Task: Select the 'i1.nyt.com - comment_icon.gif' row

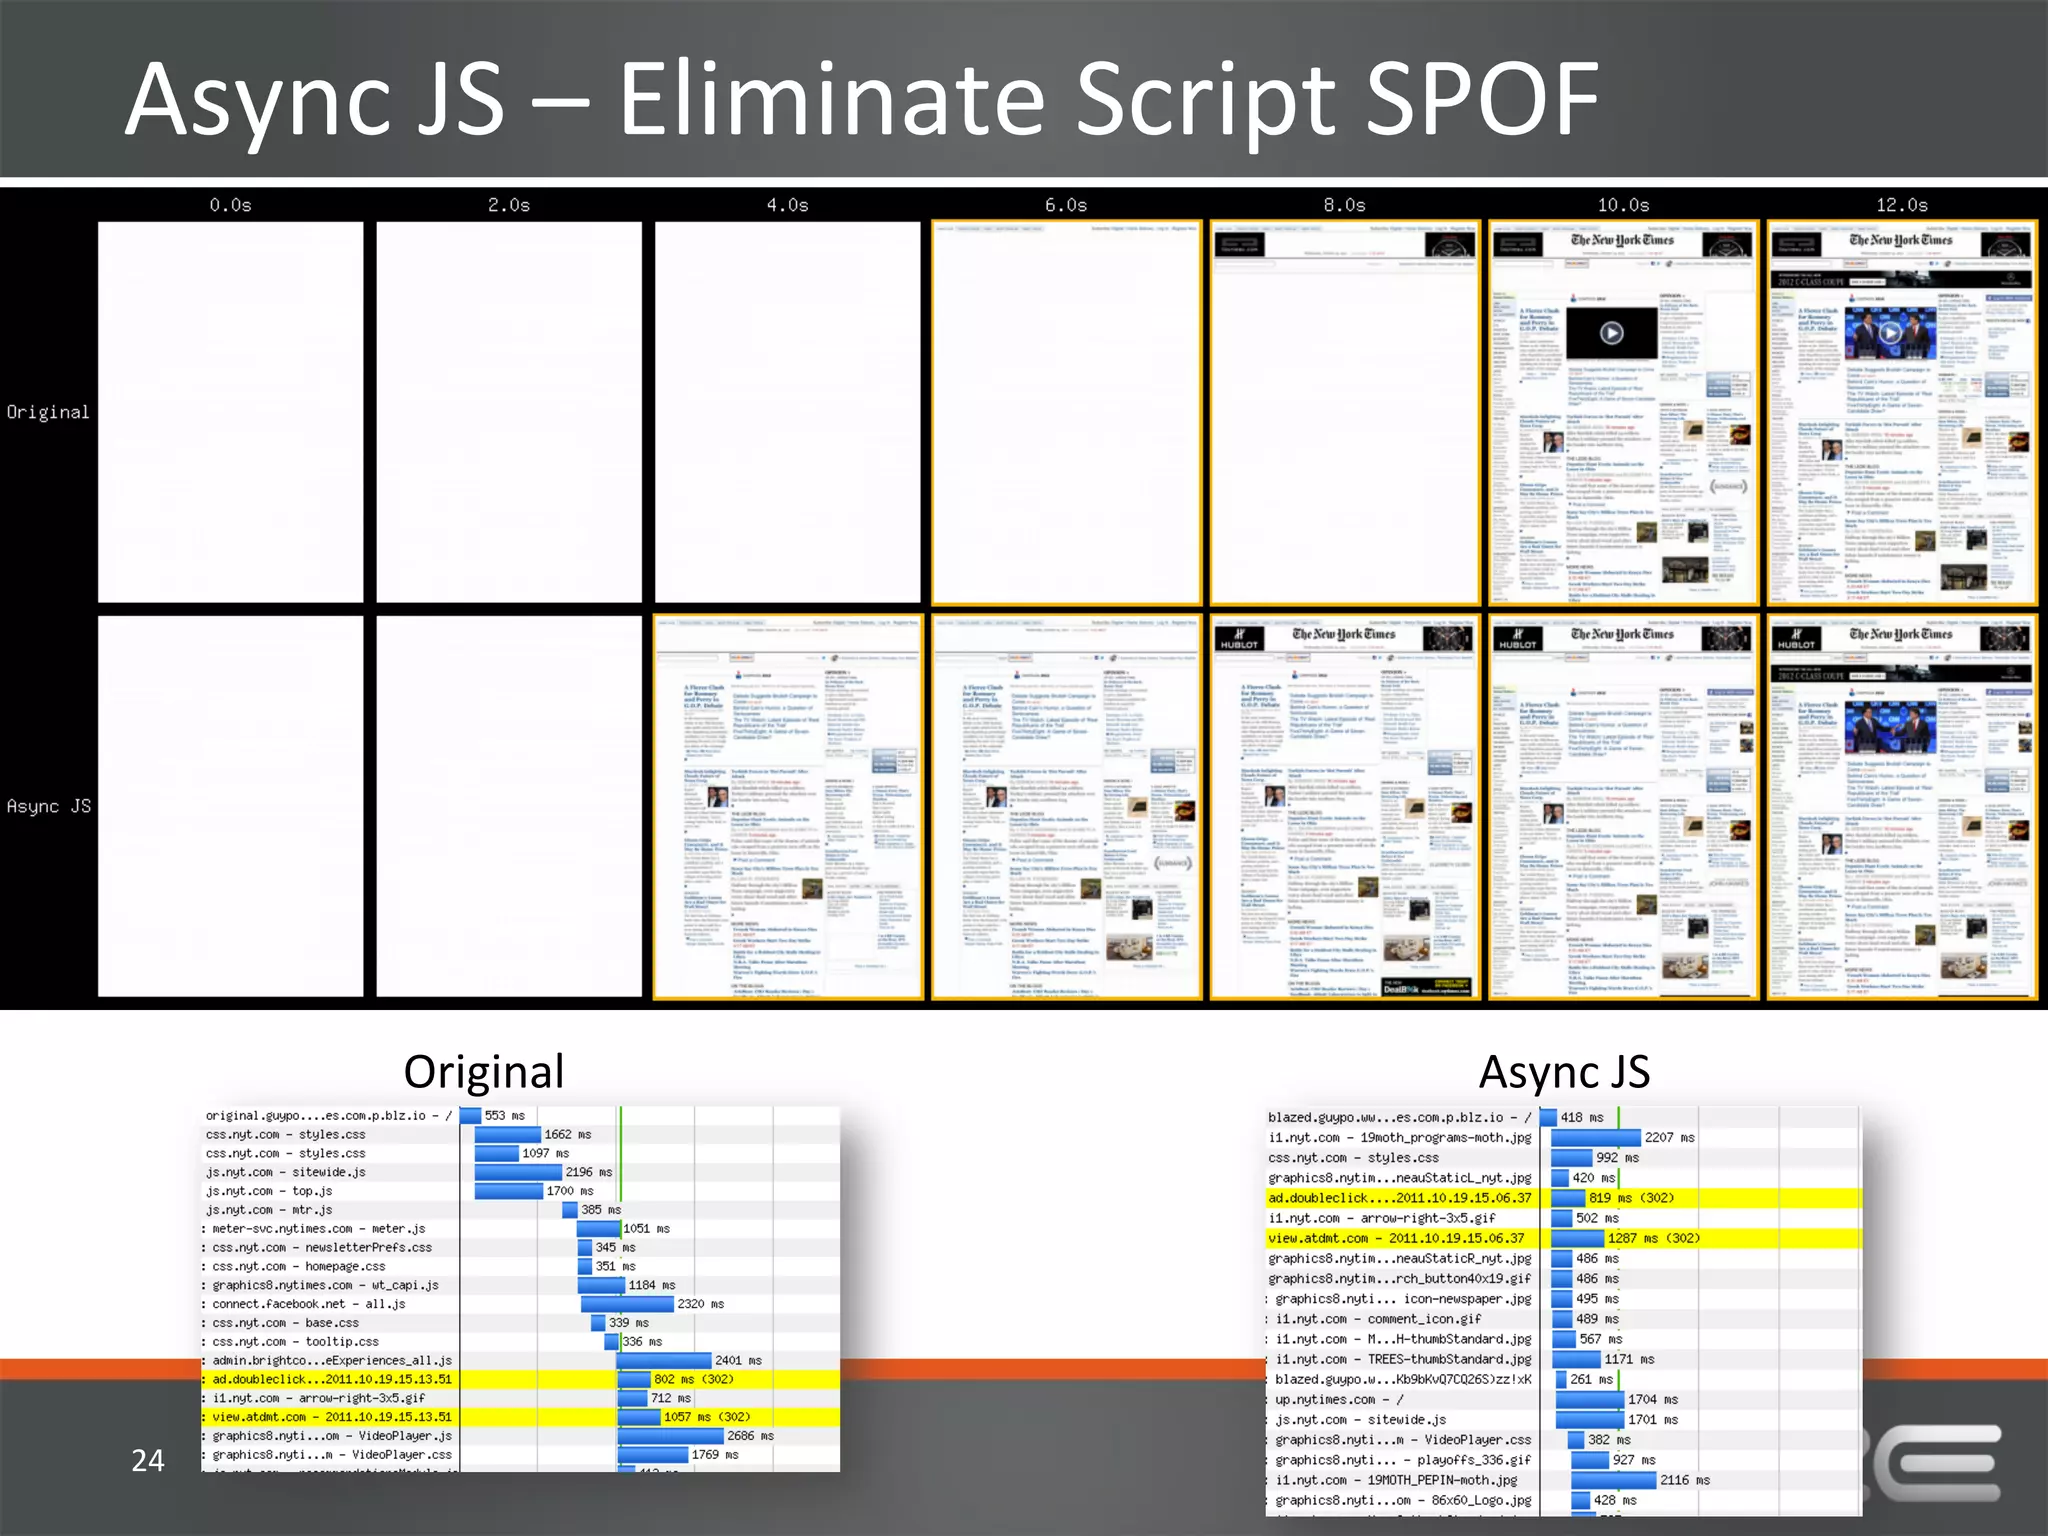Action: click(1563, 1319)
